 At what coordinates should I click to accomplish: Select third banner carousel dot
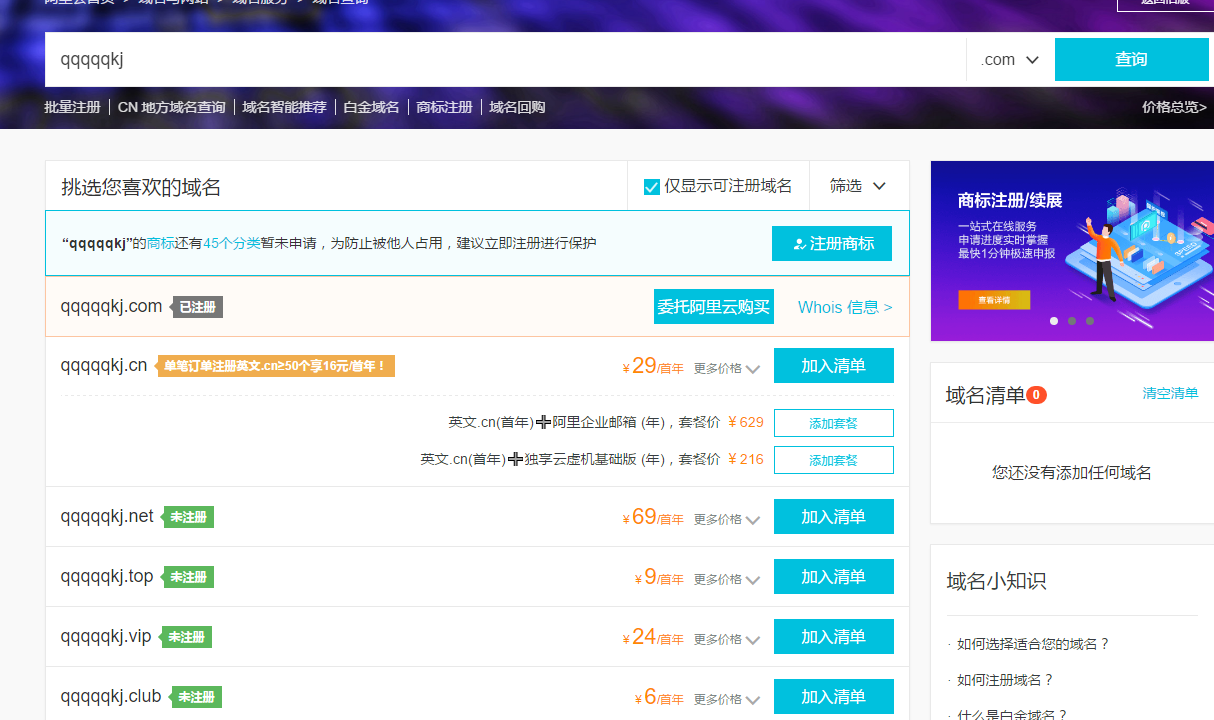point(1090,321)
